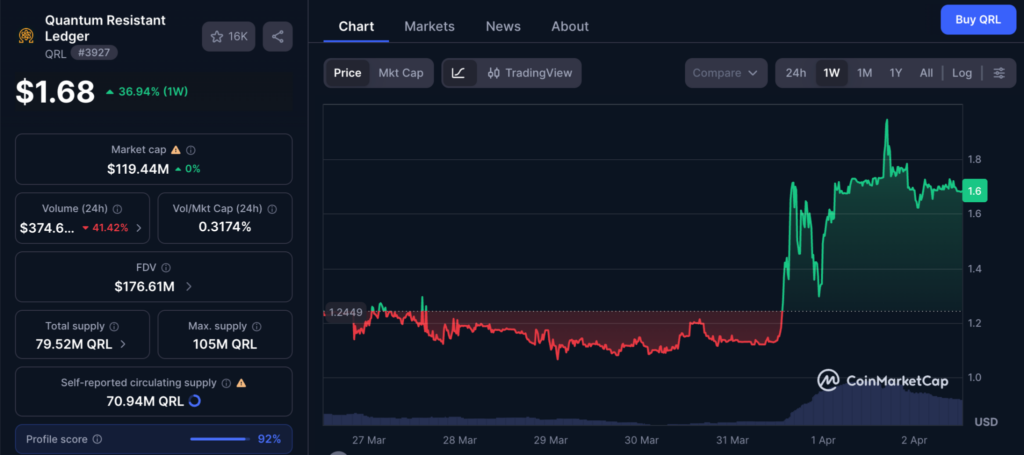The width and height of the screenshot is (1024, 455).
Task: Click Market cap warning triangle icon
Action: coord(176,149)
